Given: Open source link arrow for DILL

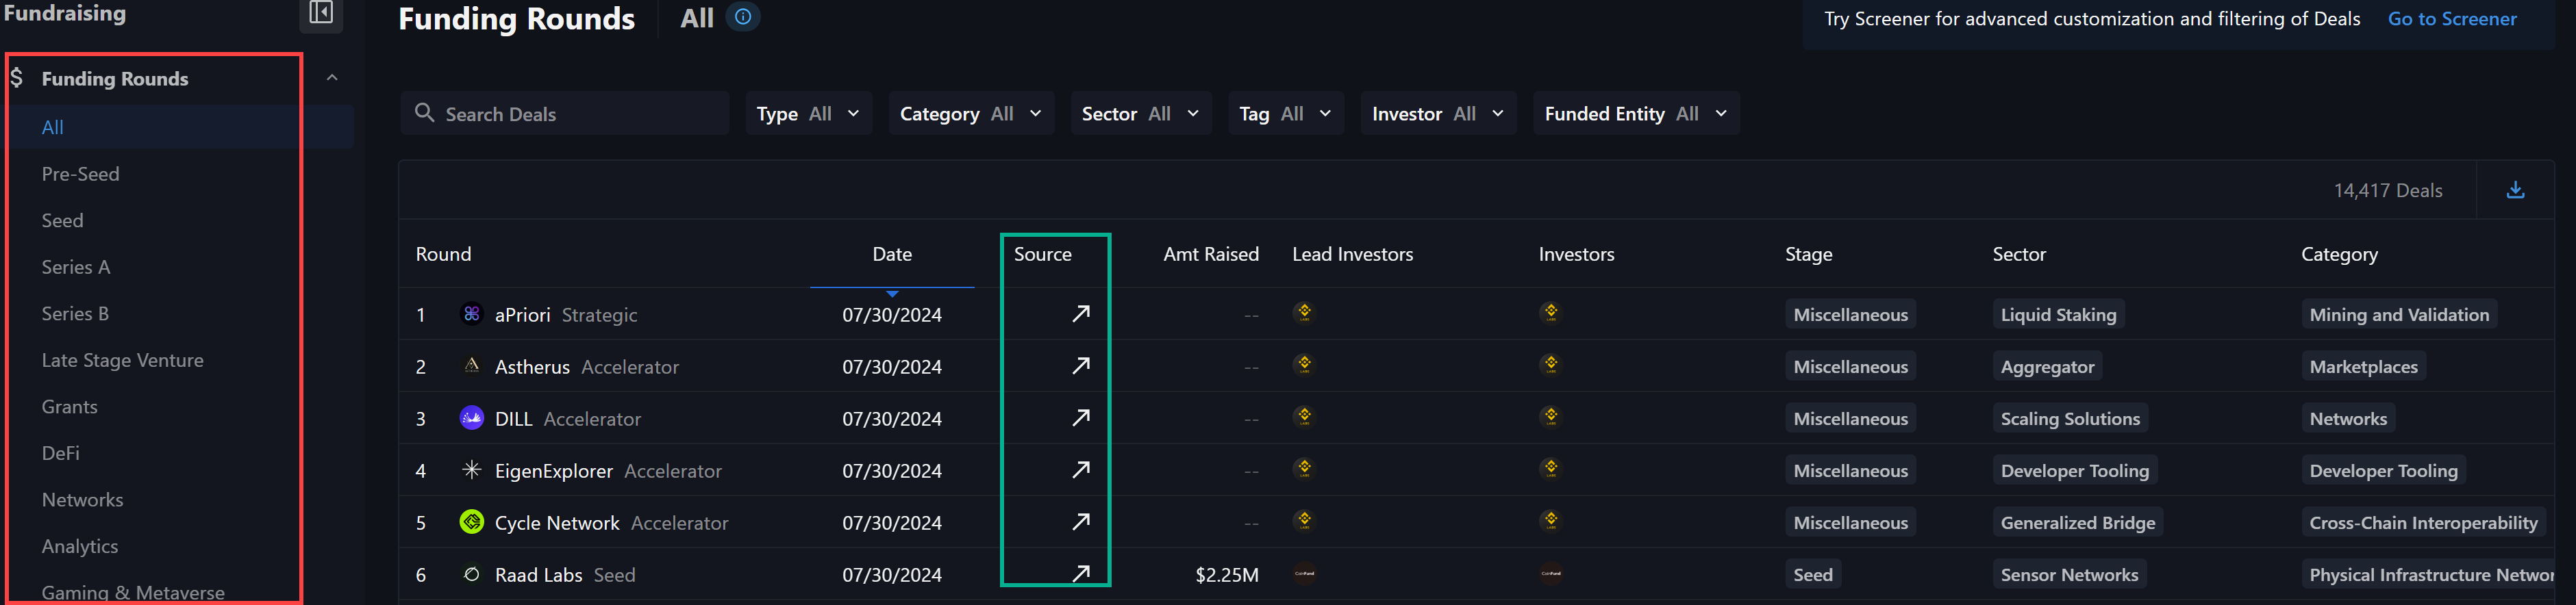Looking at the screenshot, I should [x=1081, y=418].
